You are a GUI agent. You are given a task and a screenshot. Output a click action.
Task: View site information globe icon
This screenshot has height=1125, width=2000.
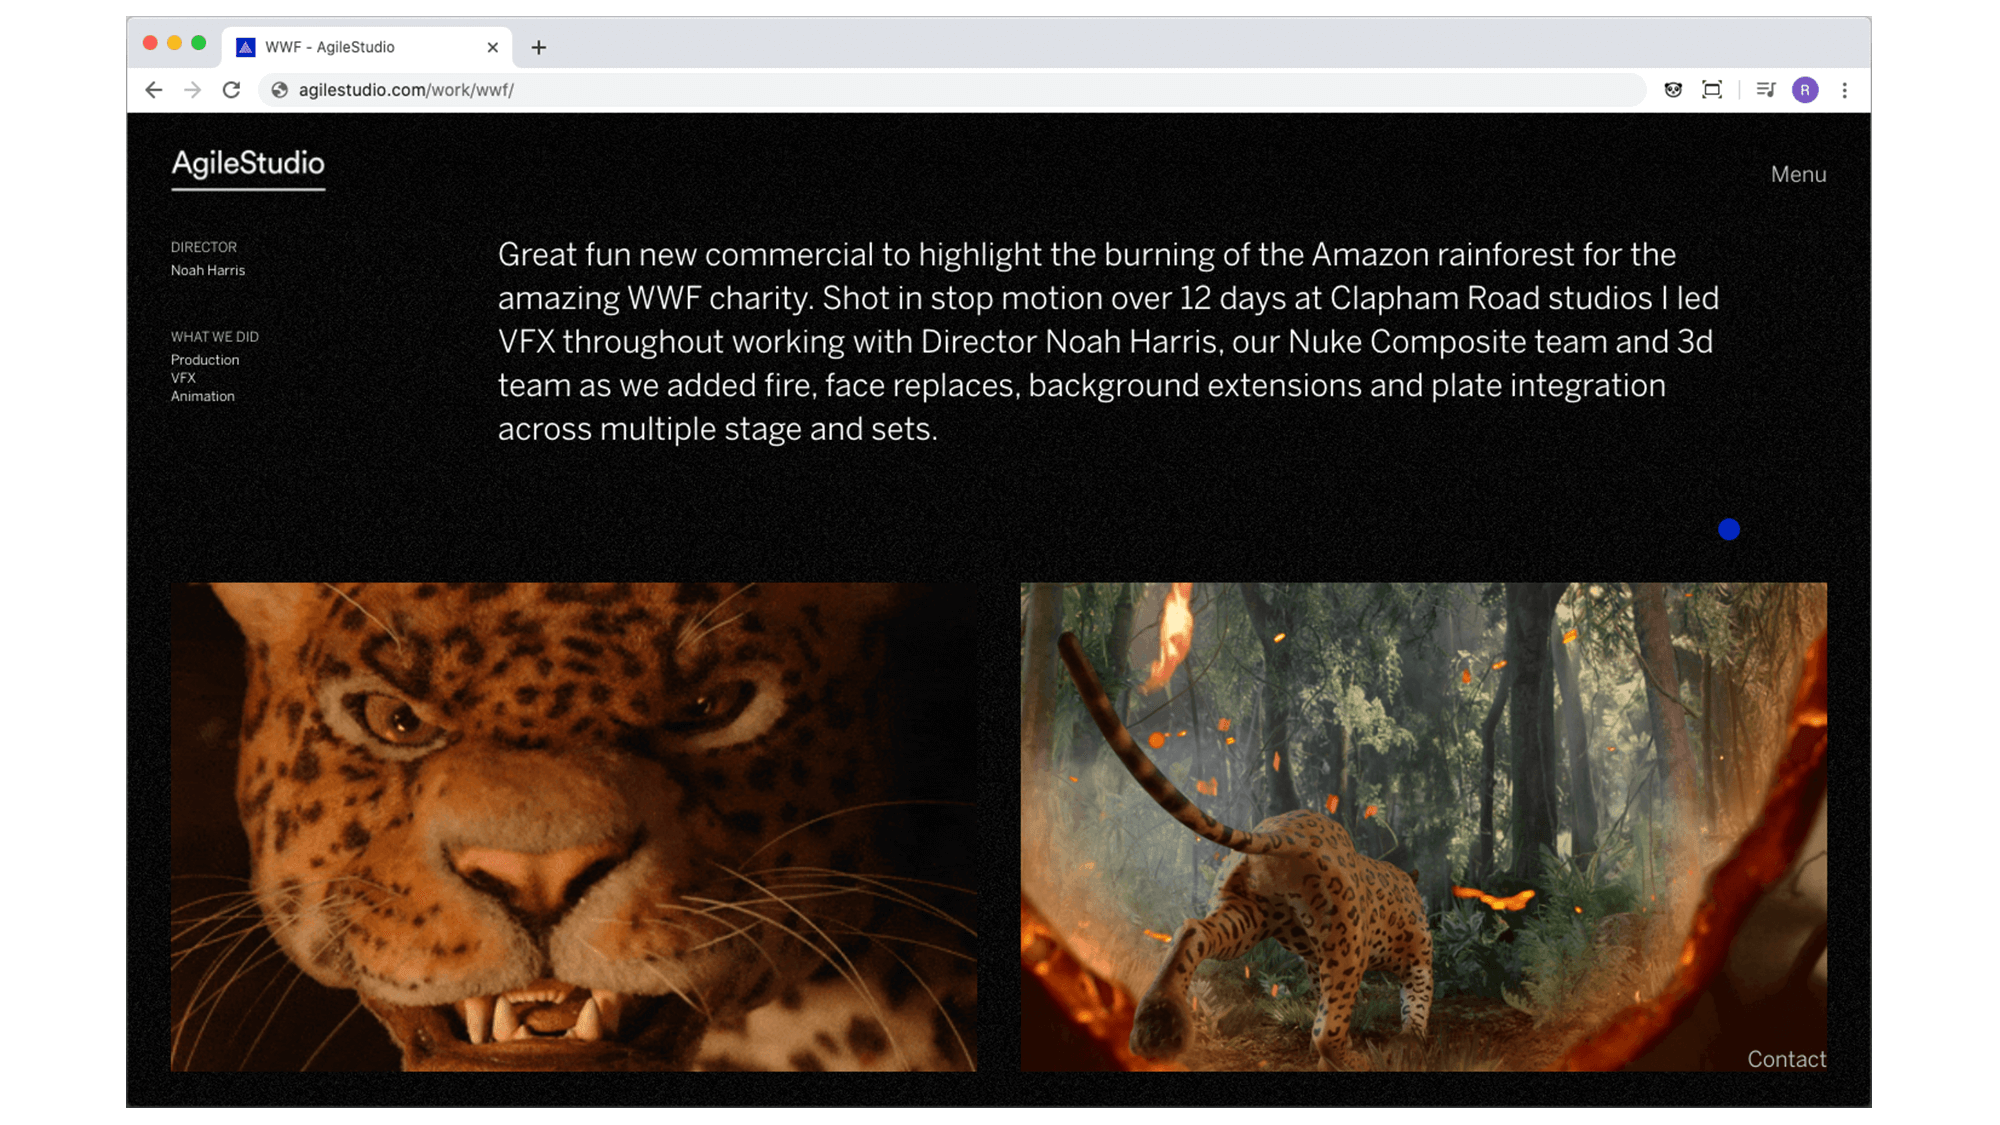280,90
